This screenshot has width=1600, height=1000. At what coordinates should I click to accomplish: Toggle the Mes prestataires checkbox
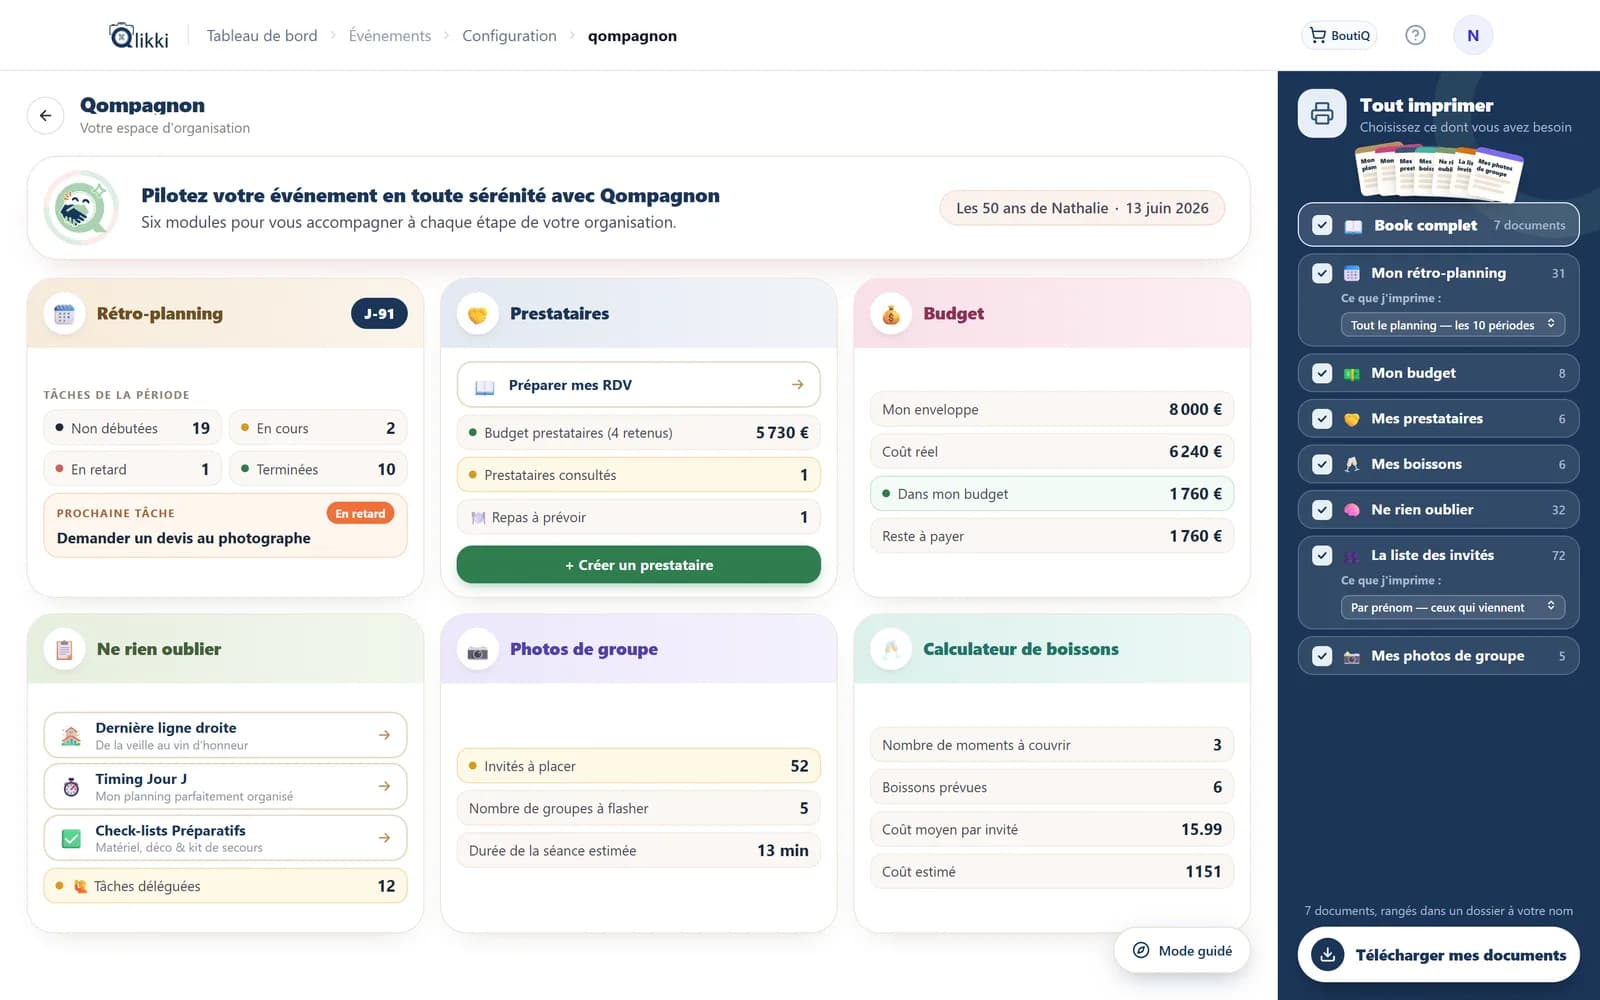click(1322, 419)
